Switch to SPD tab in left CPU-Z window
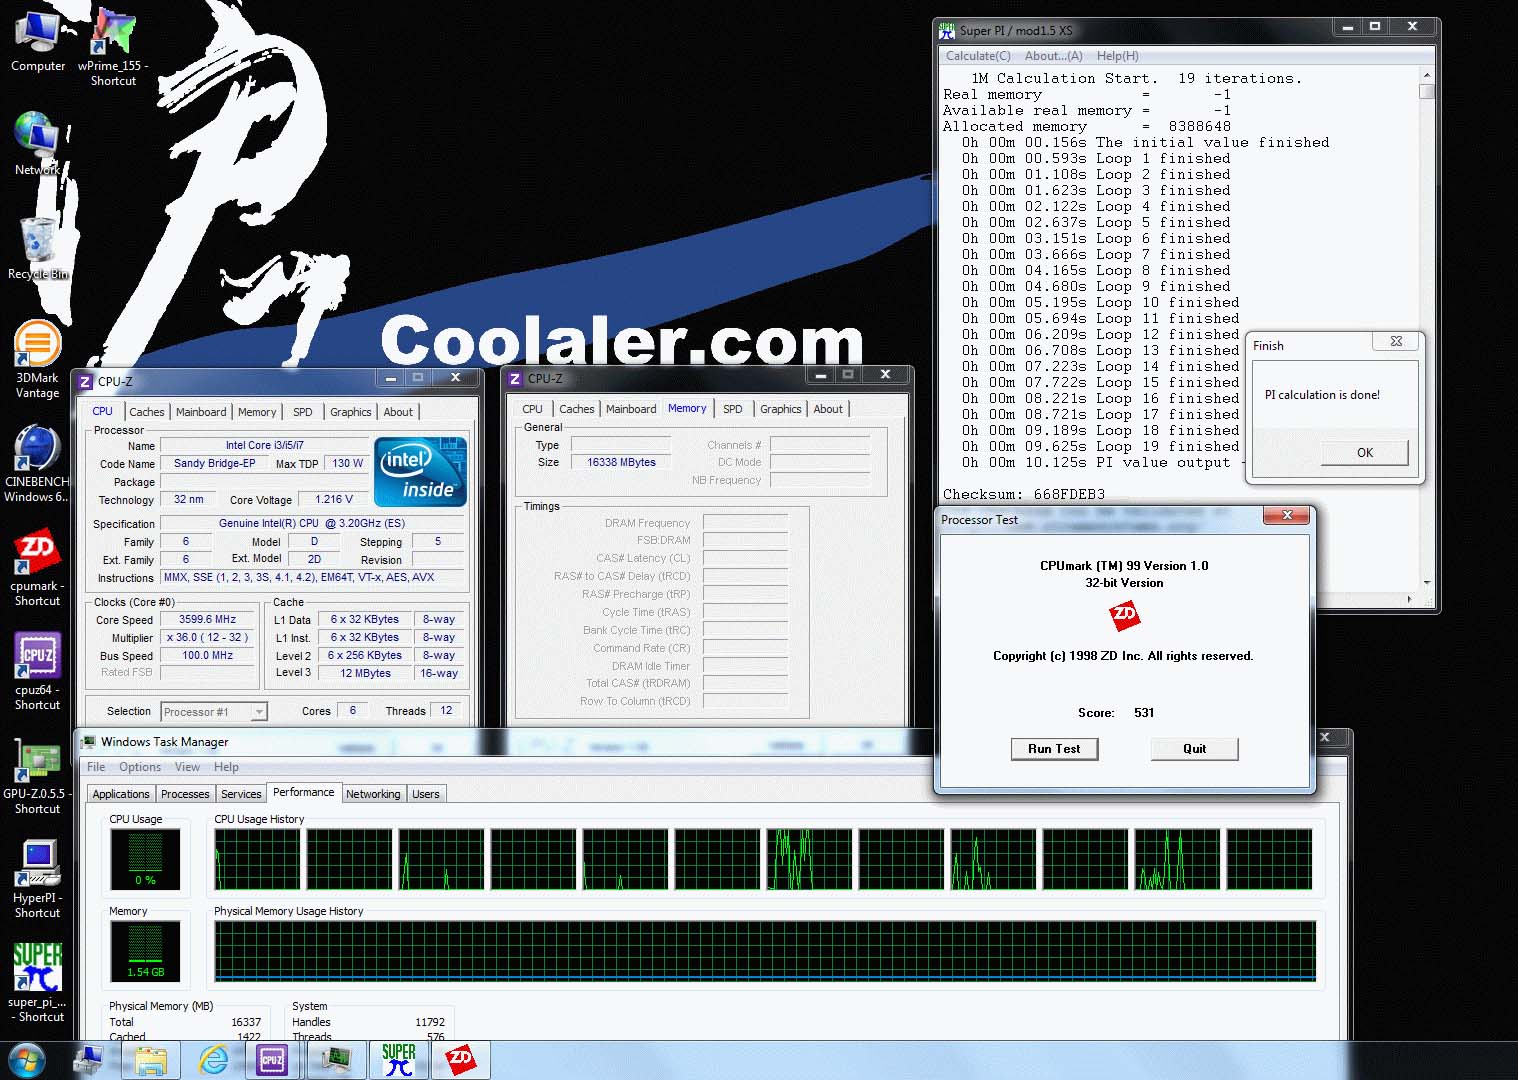The image size is (1518, 1080). (302, 412)
